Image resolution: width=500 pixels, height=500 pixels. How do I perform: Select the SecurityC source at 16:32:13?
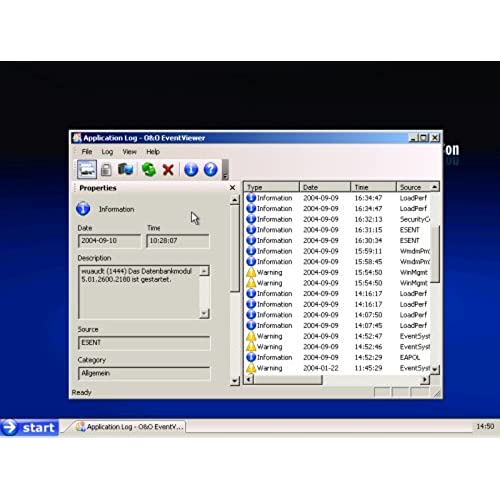(x=415, y=219)
